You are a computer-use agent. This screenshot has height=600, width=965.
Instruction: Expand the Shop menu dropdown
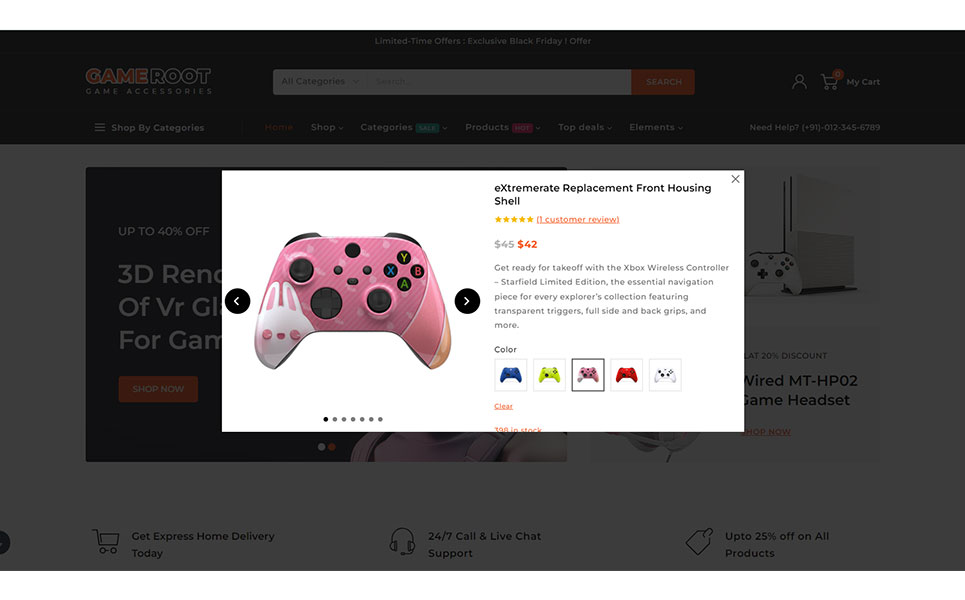[x=327, y=127]
